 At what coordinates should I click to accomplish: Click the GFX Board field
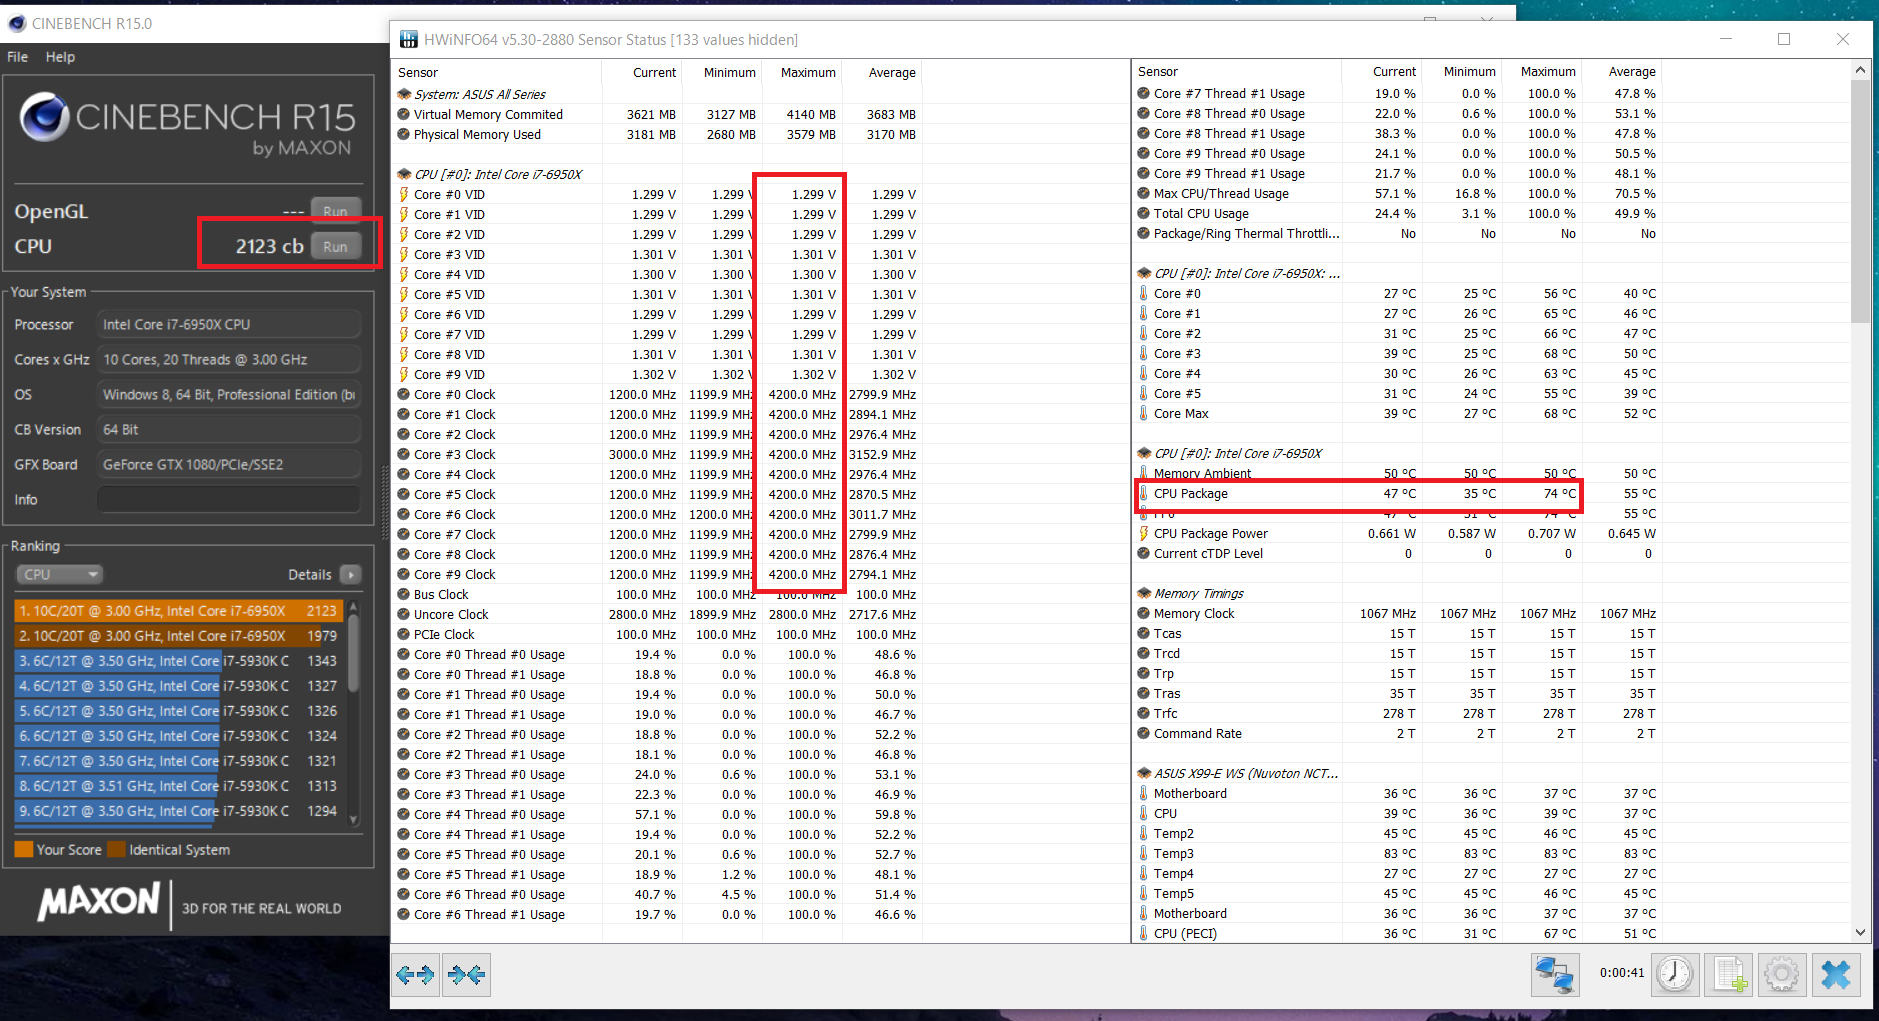229,464
